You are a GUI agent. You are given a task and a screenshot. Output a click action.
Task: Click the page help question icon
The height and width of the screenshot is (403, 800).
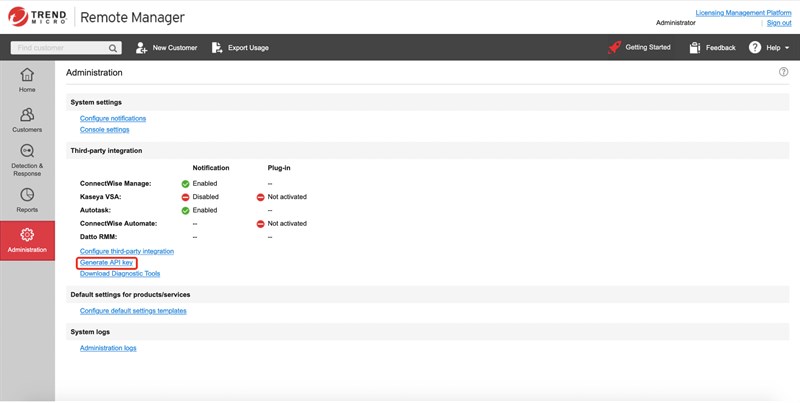pos(783,73)
